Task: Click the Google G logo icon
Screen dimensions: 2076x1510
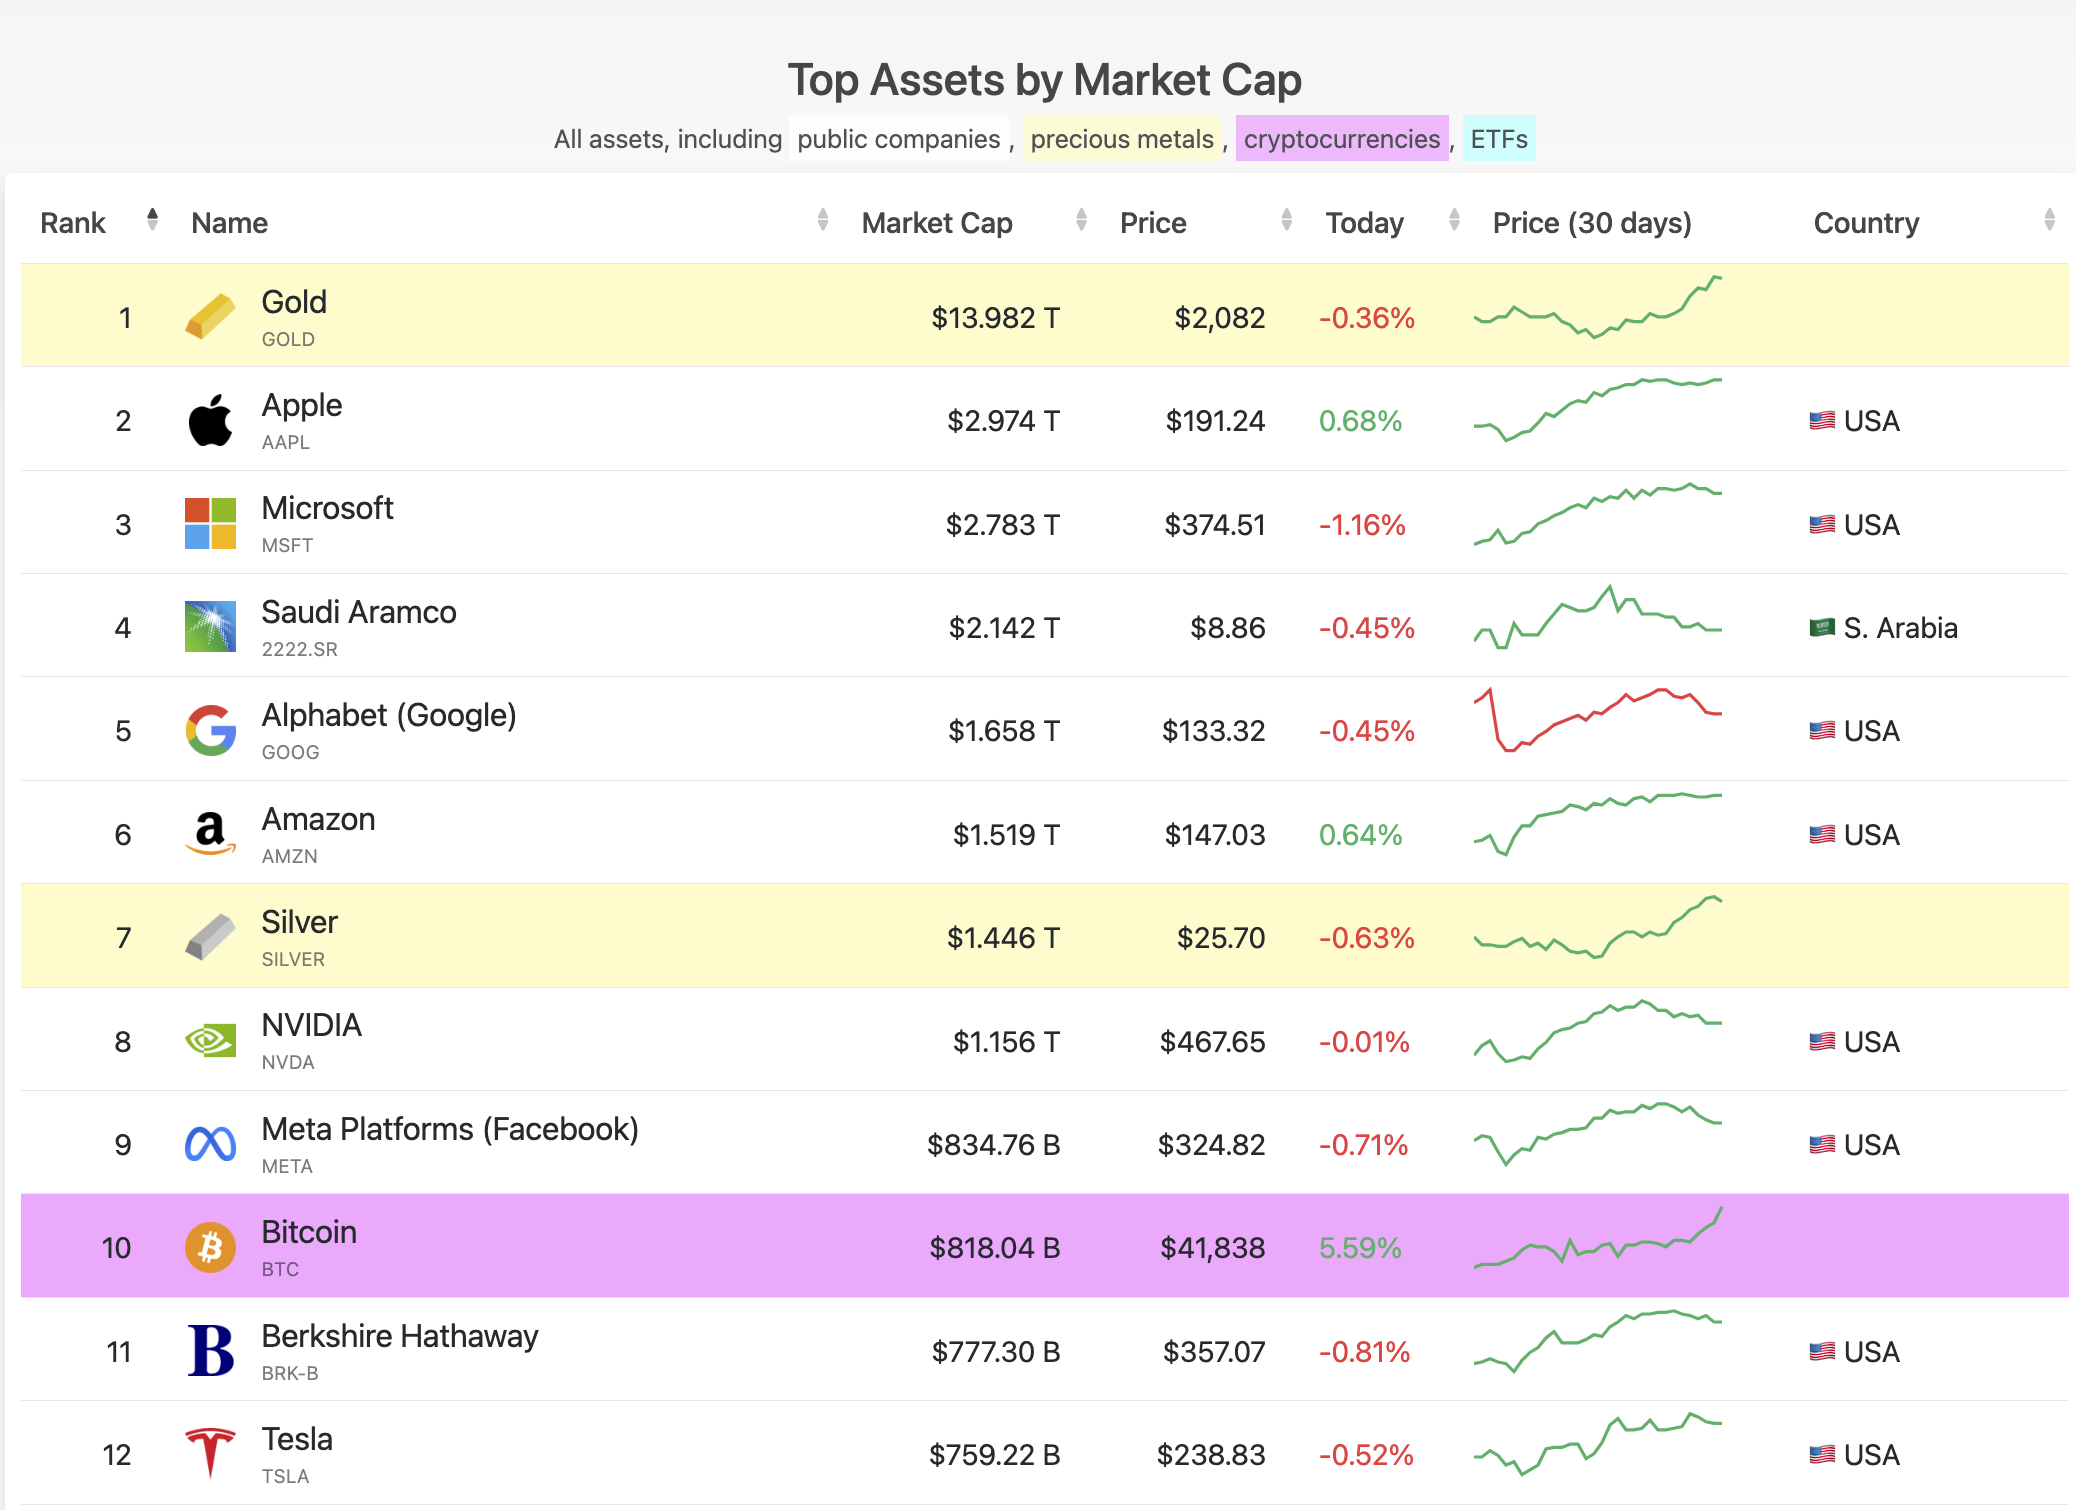Action: point(210,730)
